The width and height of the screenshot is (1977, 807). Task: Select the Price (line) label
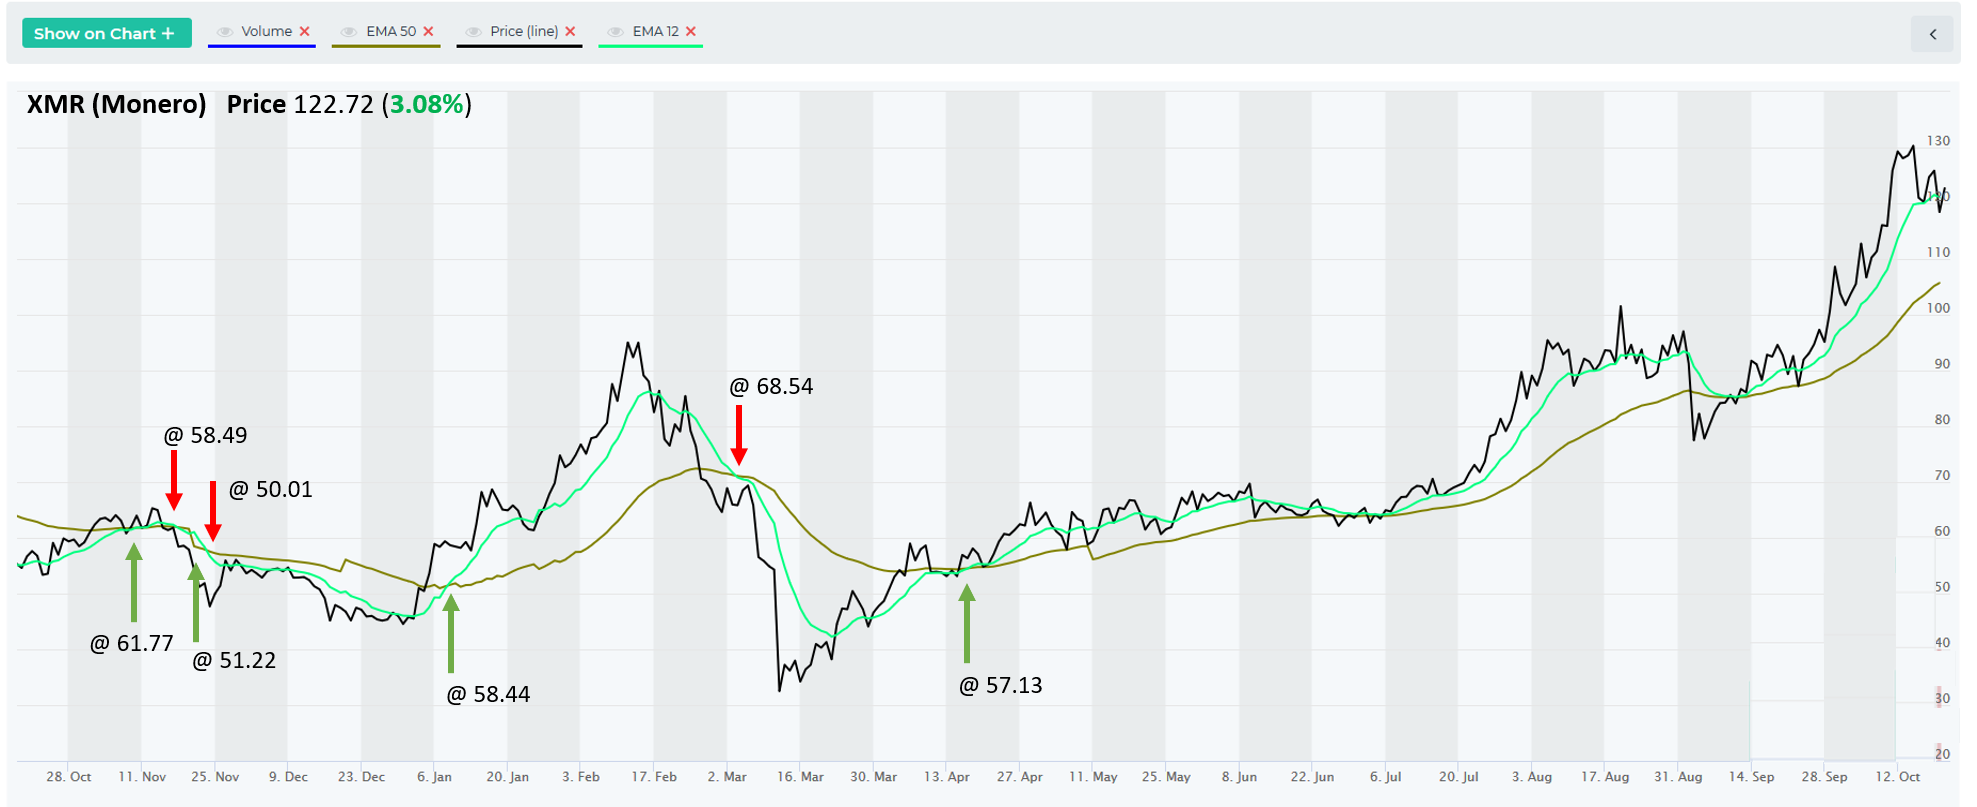[x=524, y=32]
